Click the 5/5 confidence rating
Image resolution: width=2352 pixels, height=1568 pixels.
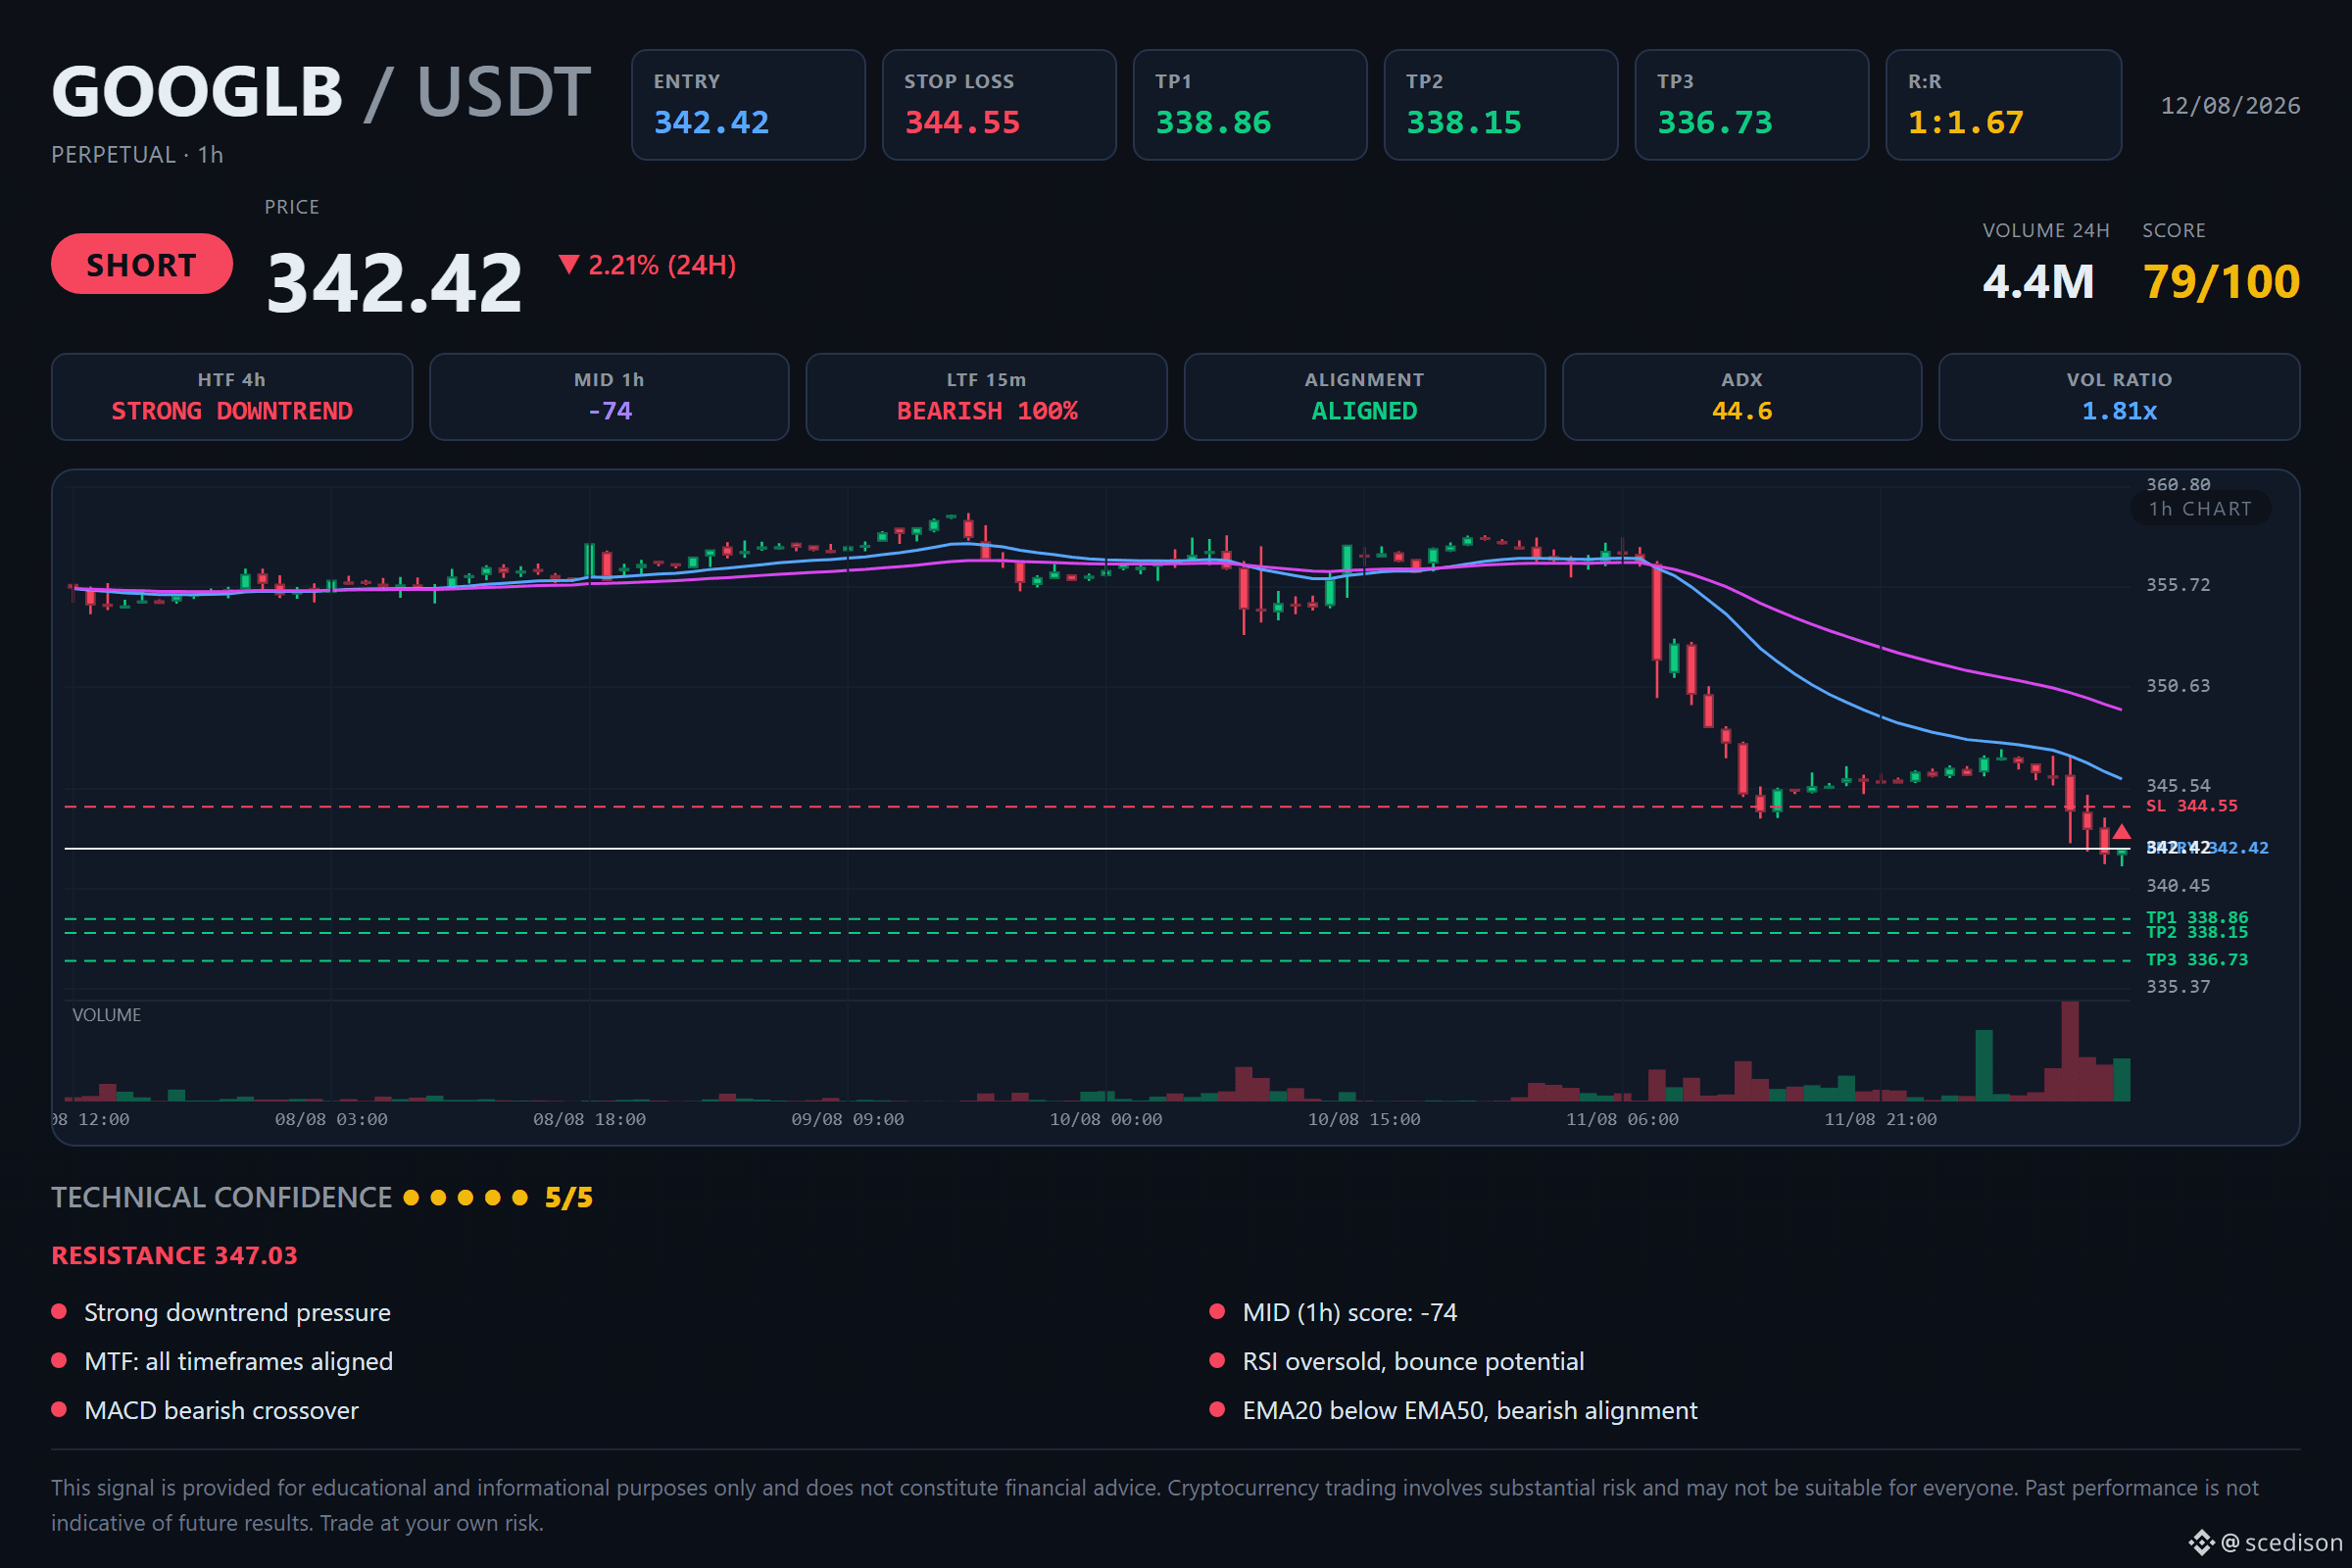pyautogui.click(x=569, y=1198)
